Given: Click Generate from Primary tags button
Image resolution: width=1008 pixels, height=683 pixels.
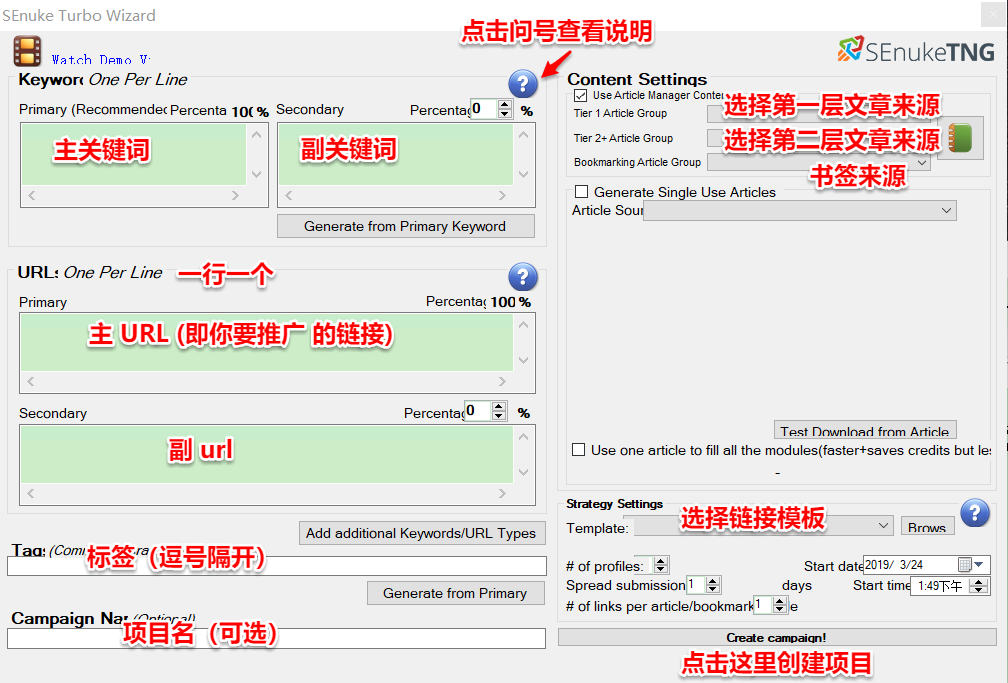Looking at the screenshot, I should 456,593.
